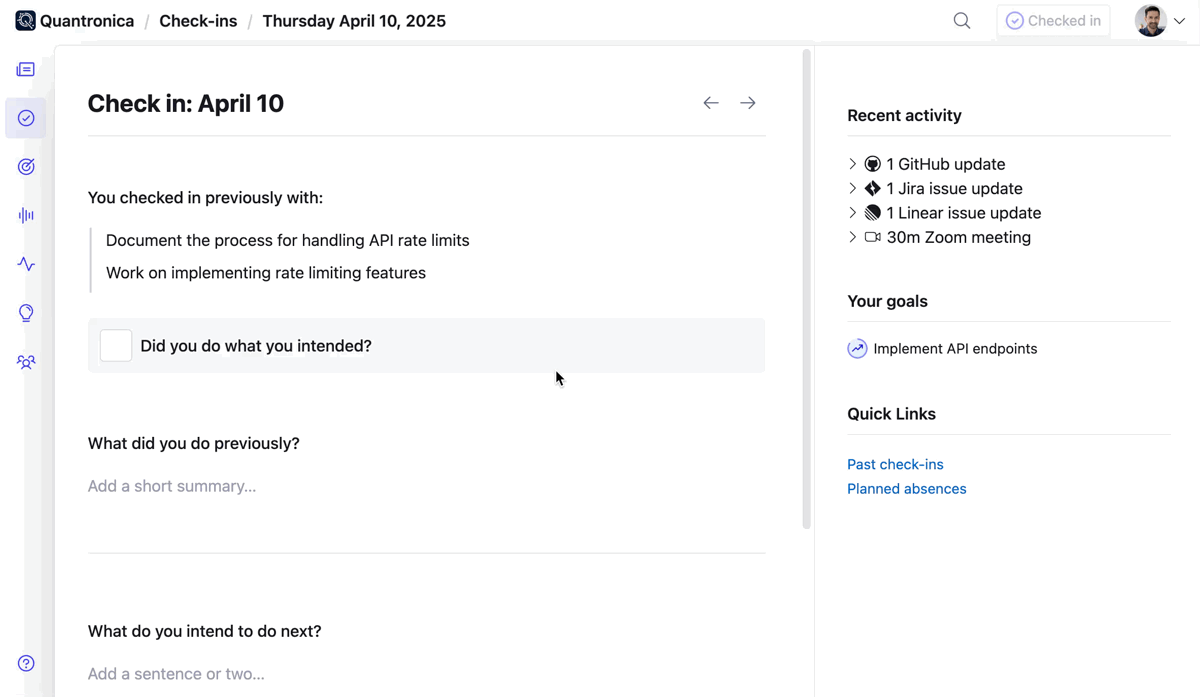Navigate to Check-ins breadcrumb
This screenshot has height=697, width=1200.
click(x=198, y=21)
